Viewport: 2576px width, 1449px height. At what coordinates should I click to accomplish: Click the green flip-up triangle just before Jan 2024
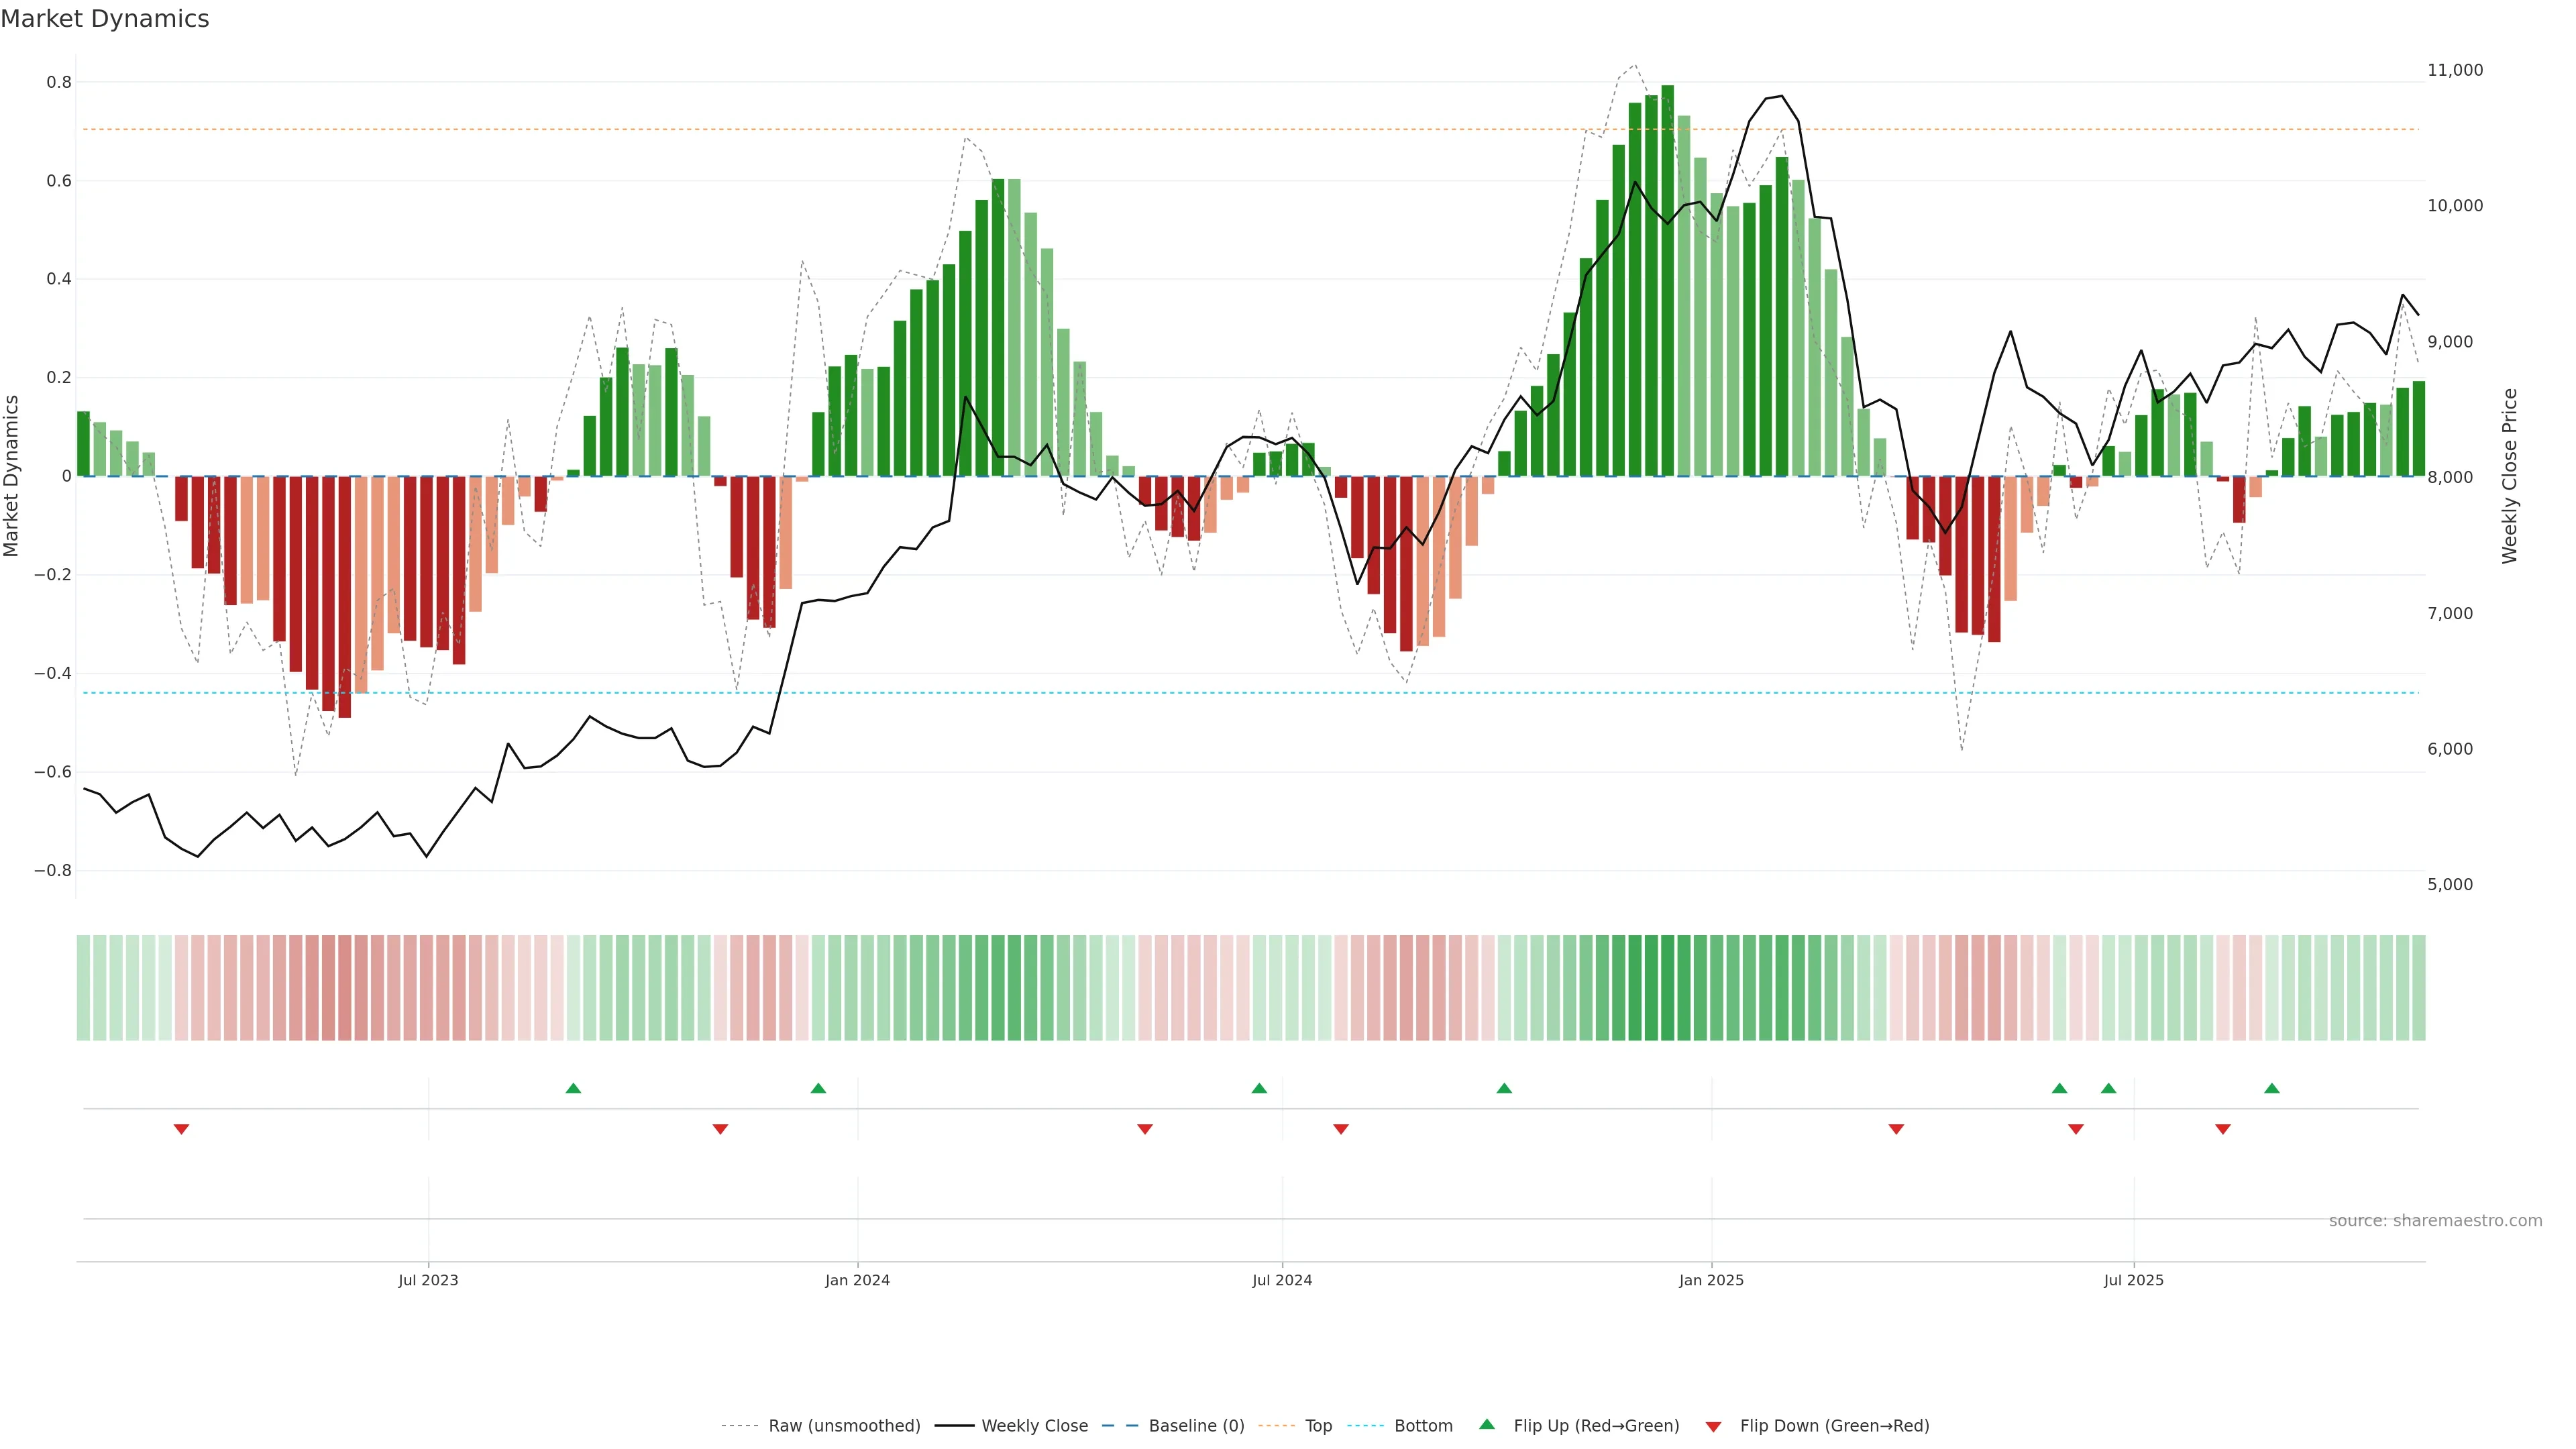point(818,1088)
